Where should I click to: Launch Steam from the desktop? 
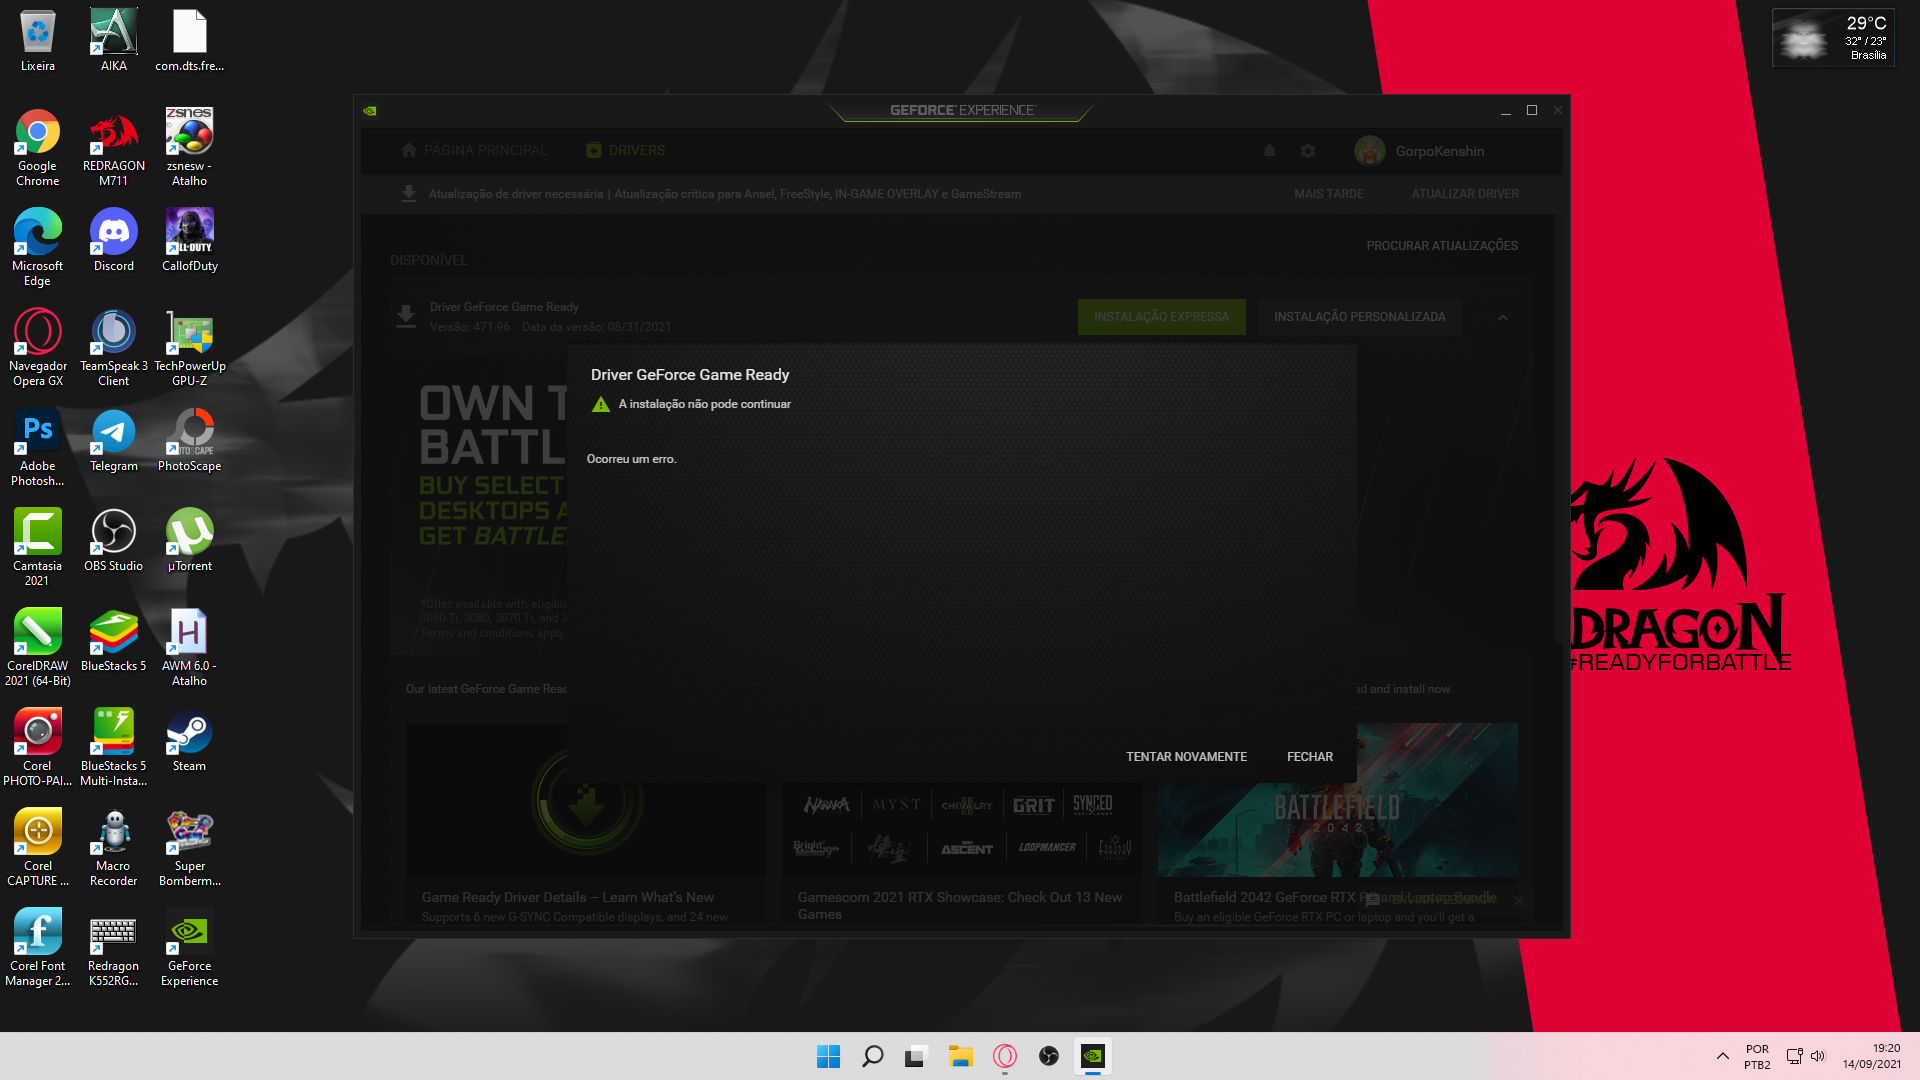click(x=189, y=741)
